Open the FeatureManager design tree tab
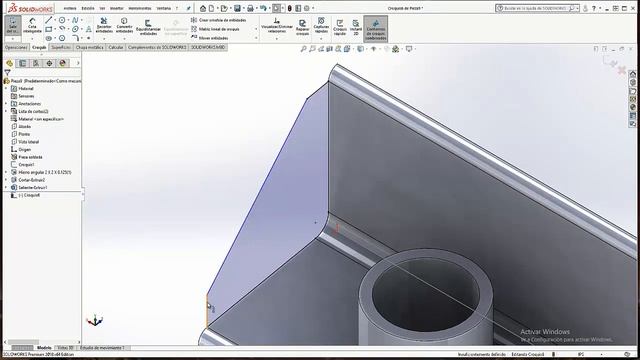The width and height of the screenshot is (640, 360). (x=9, y=63)
